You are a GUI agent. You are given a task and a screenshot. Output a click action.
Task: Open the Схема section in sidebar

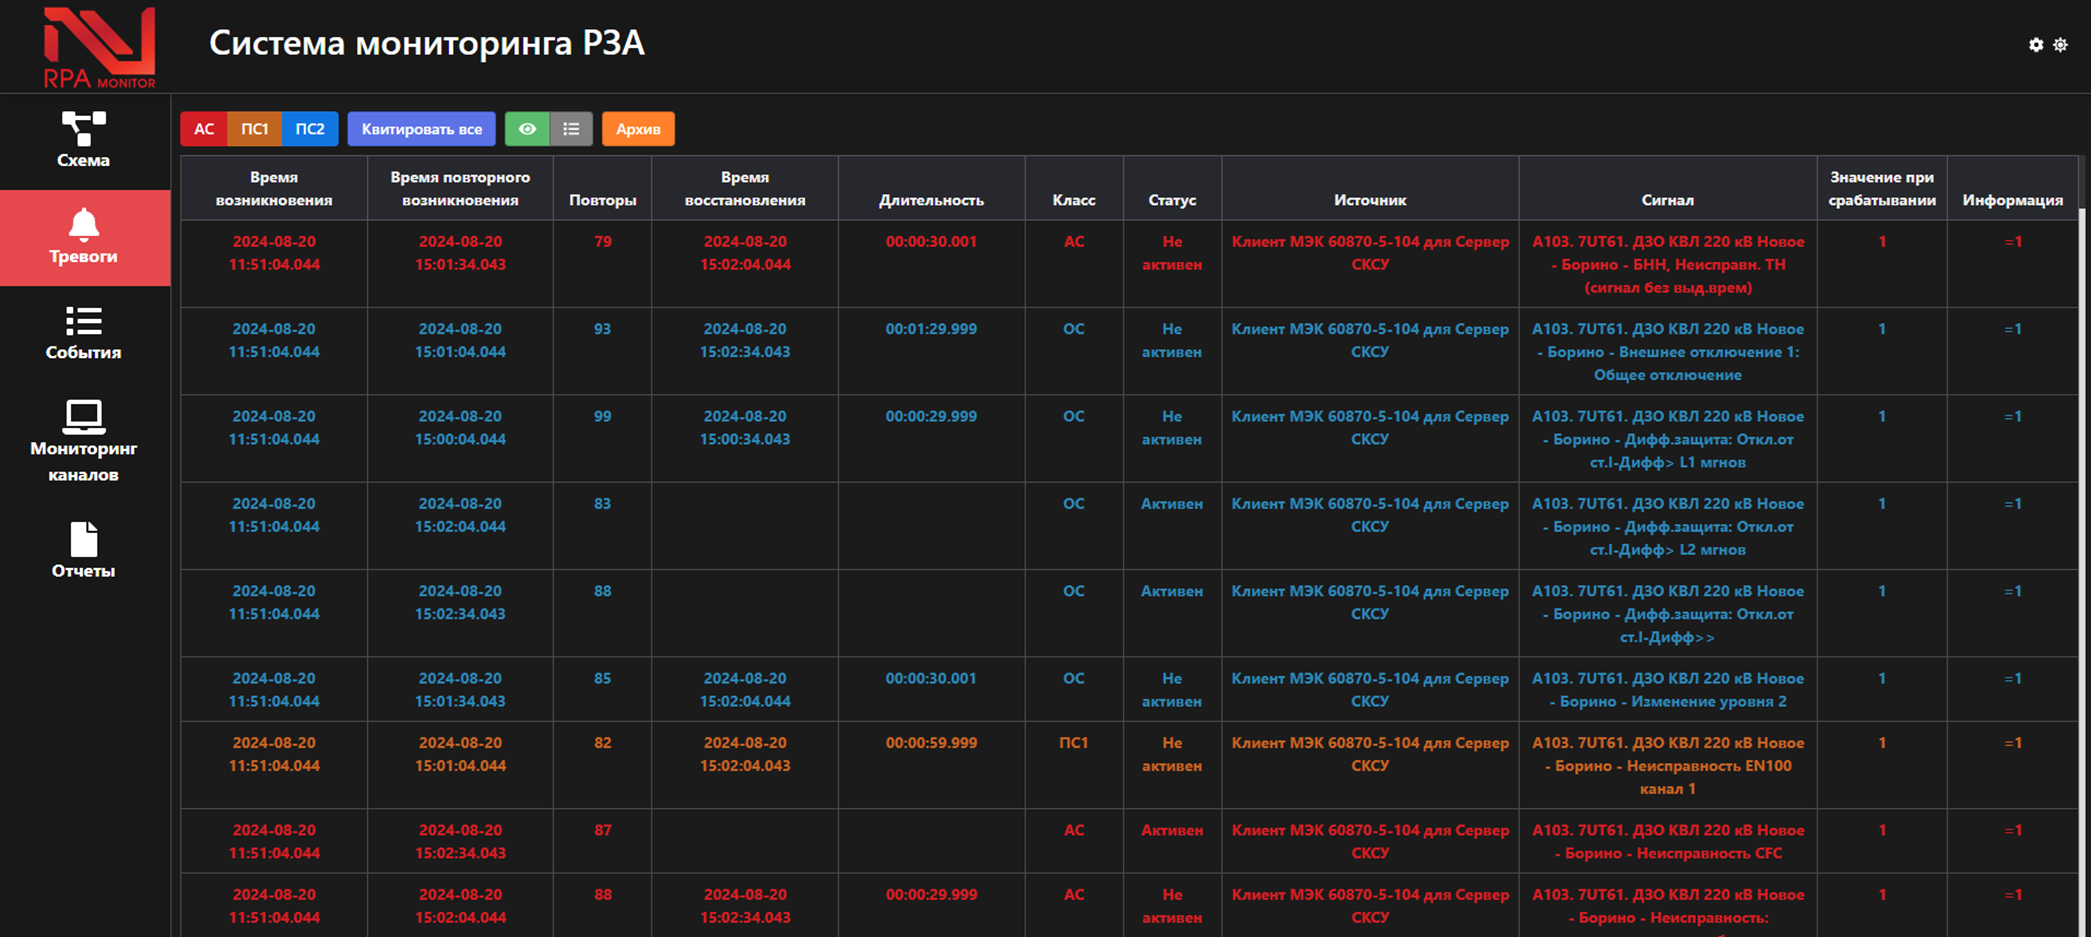pos(83,140)
